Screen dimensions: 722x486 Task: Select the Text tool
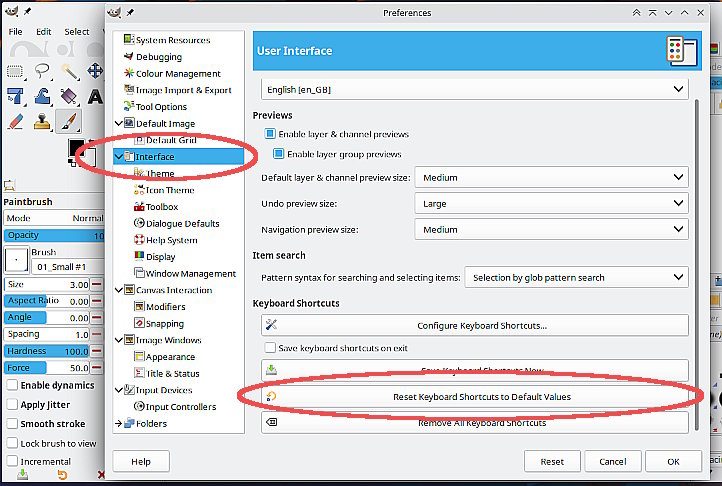pyautogui.click(x=95, y=97)
